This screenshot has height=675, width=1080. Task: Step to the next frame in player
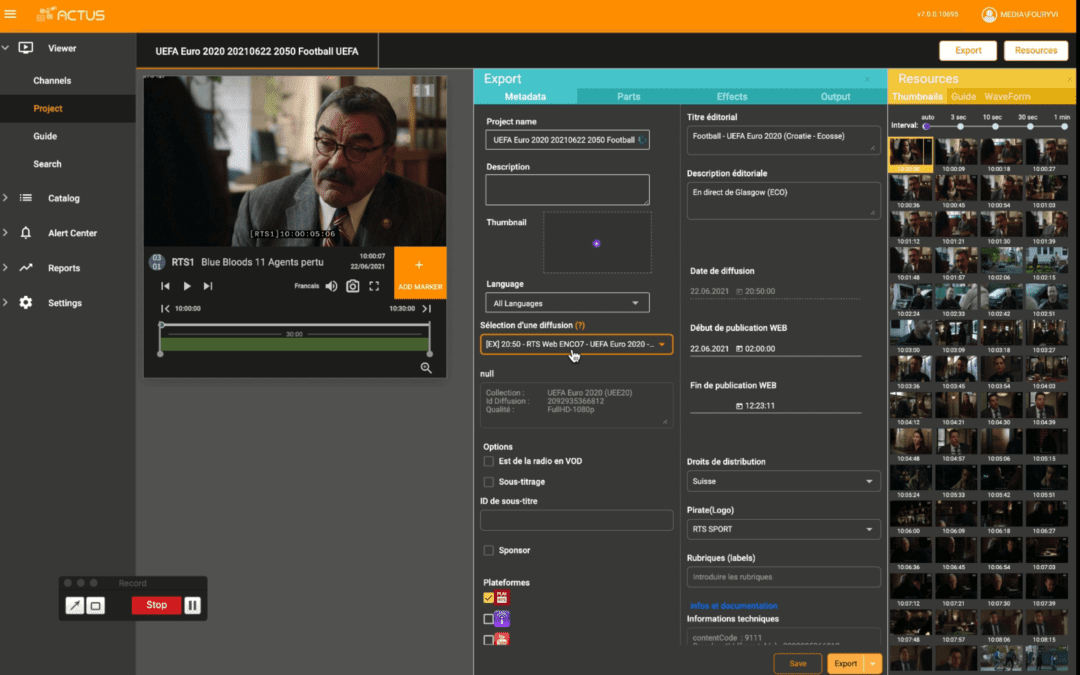click(x=208, y=286)
